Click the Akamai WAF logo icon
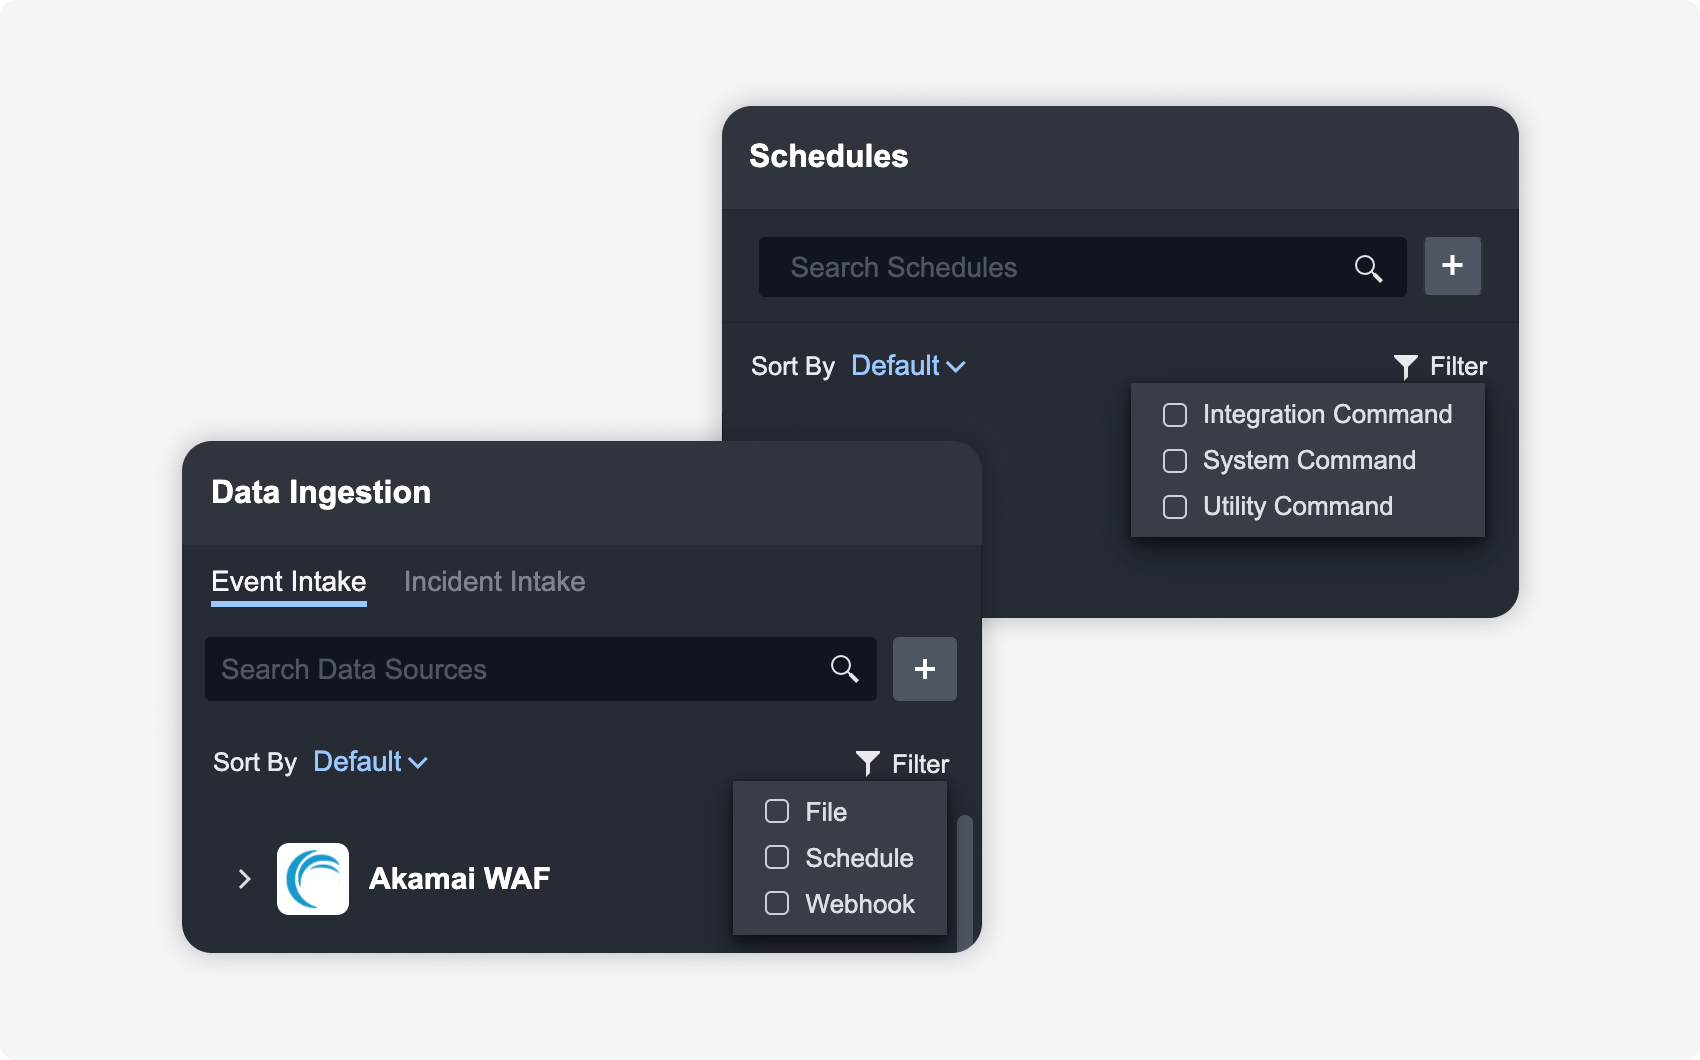This screenshot has height=1060, width=1700. (313, 879)
